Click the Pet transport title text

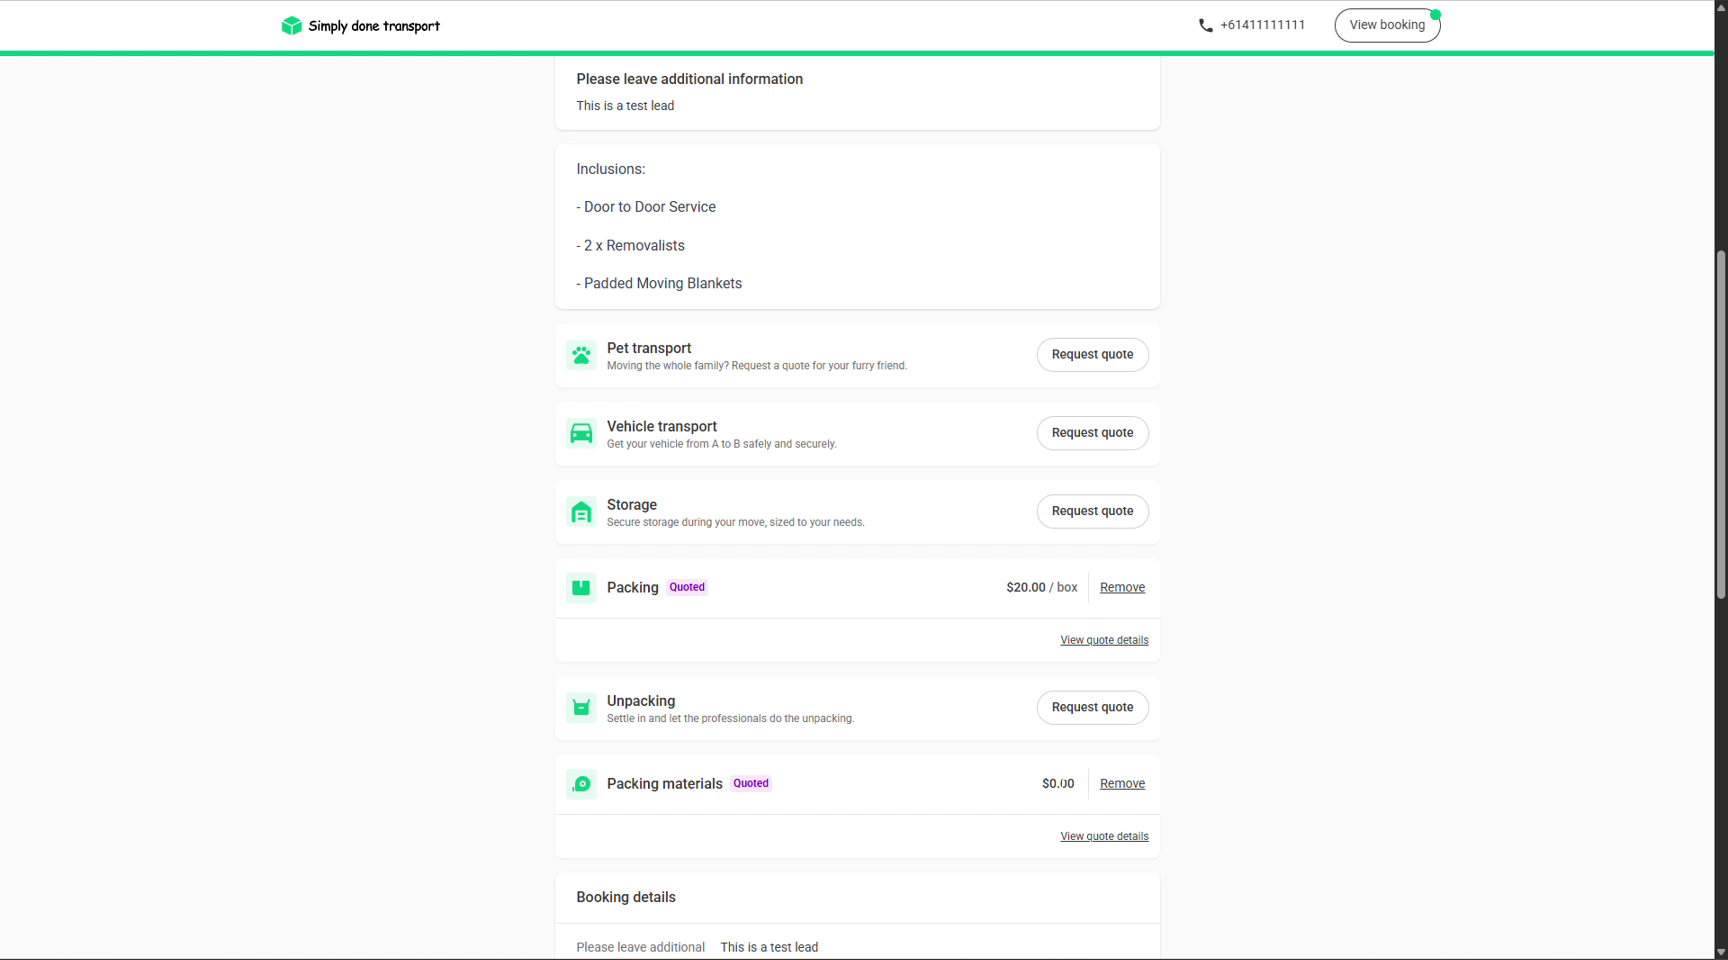649,348
